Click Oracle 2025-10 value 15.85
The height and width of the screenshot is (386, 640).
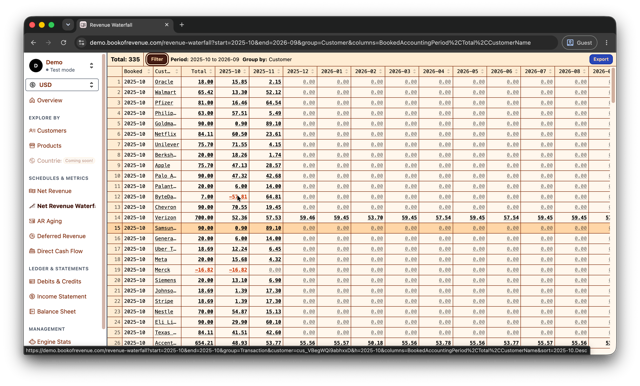click(239, 82)
